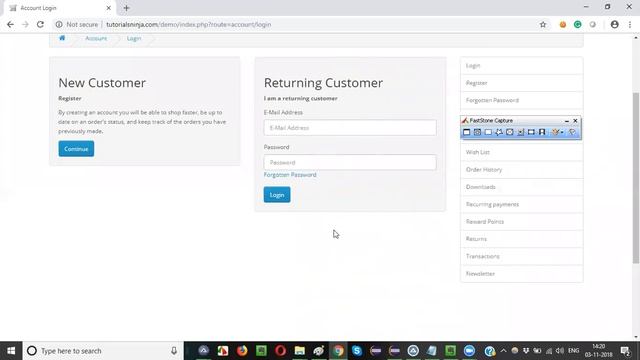The image size is (640, 360).
Task: Open Opera from the taskbar
Action: [x=280, y=351]
